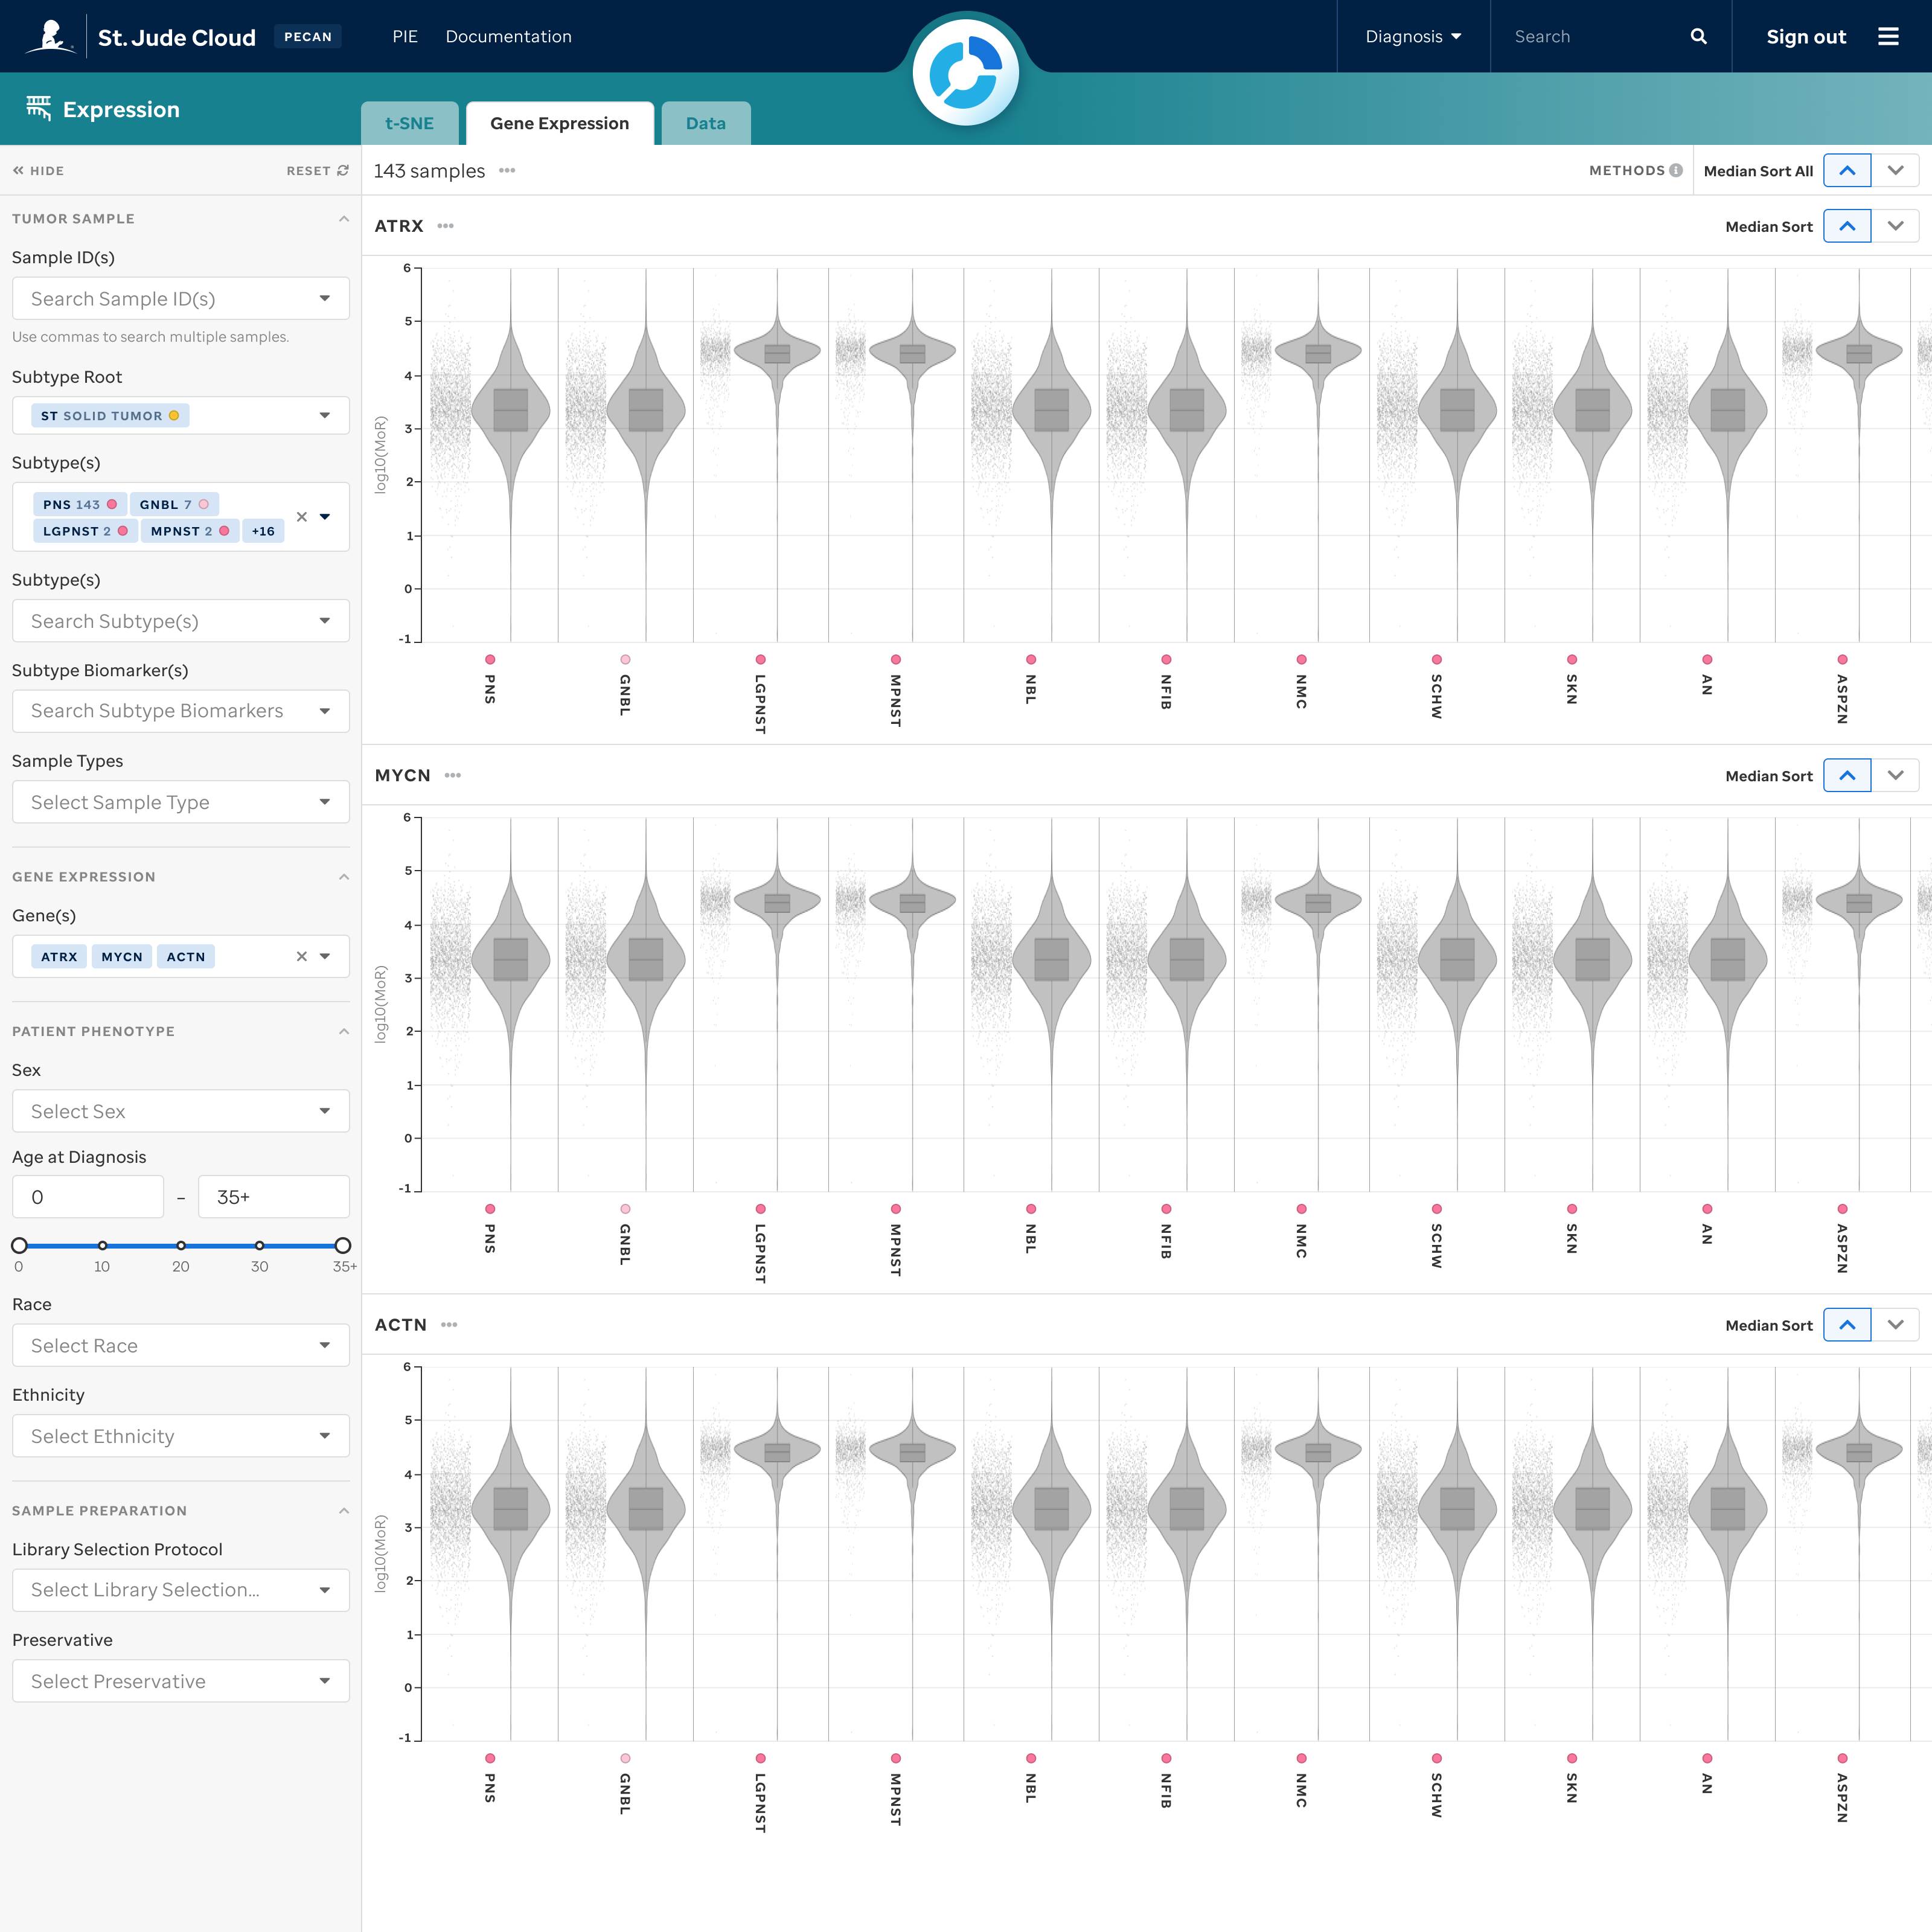Click the METHODS info icon
1932x1932 pixels.
click(1676, 171)
